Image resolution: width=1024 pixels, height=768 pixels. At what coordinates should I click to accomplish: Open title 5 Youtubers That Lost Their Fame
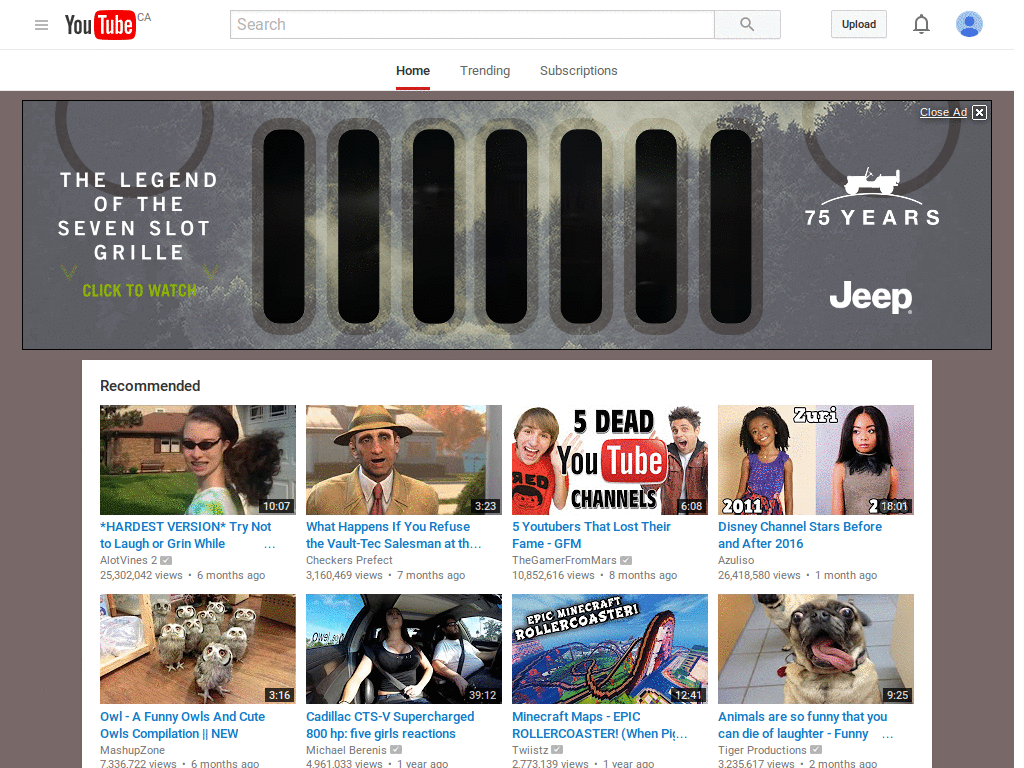(591, 535)
